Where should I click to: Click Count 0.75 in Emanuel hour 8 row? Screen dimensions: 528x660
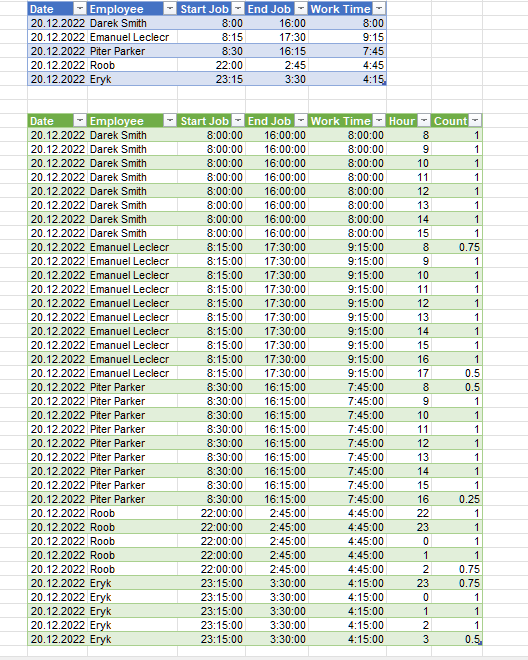(456, 247)
